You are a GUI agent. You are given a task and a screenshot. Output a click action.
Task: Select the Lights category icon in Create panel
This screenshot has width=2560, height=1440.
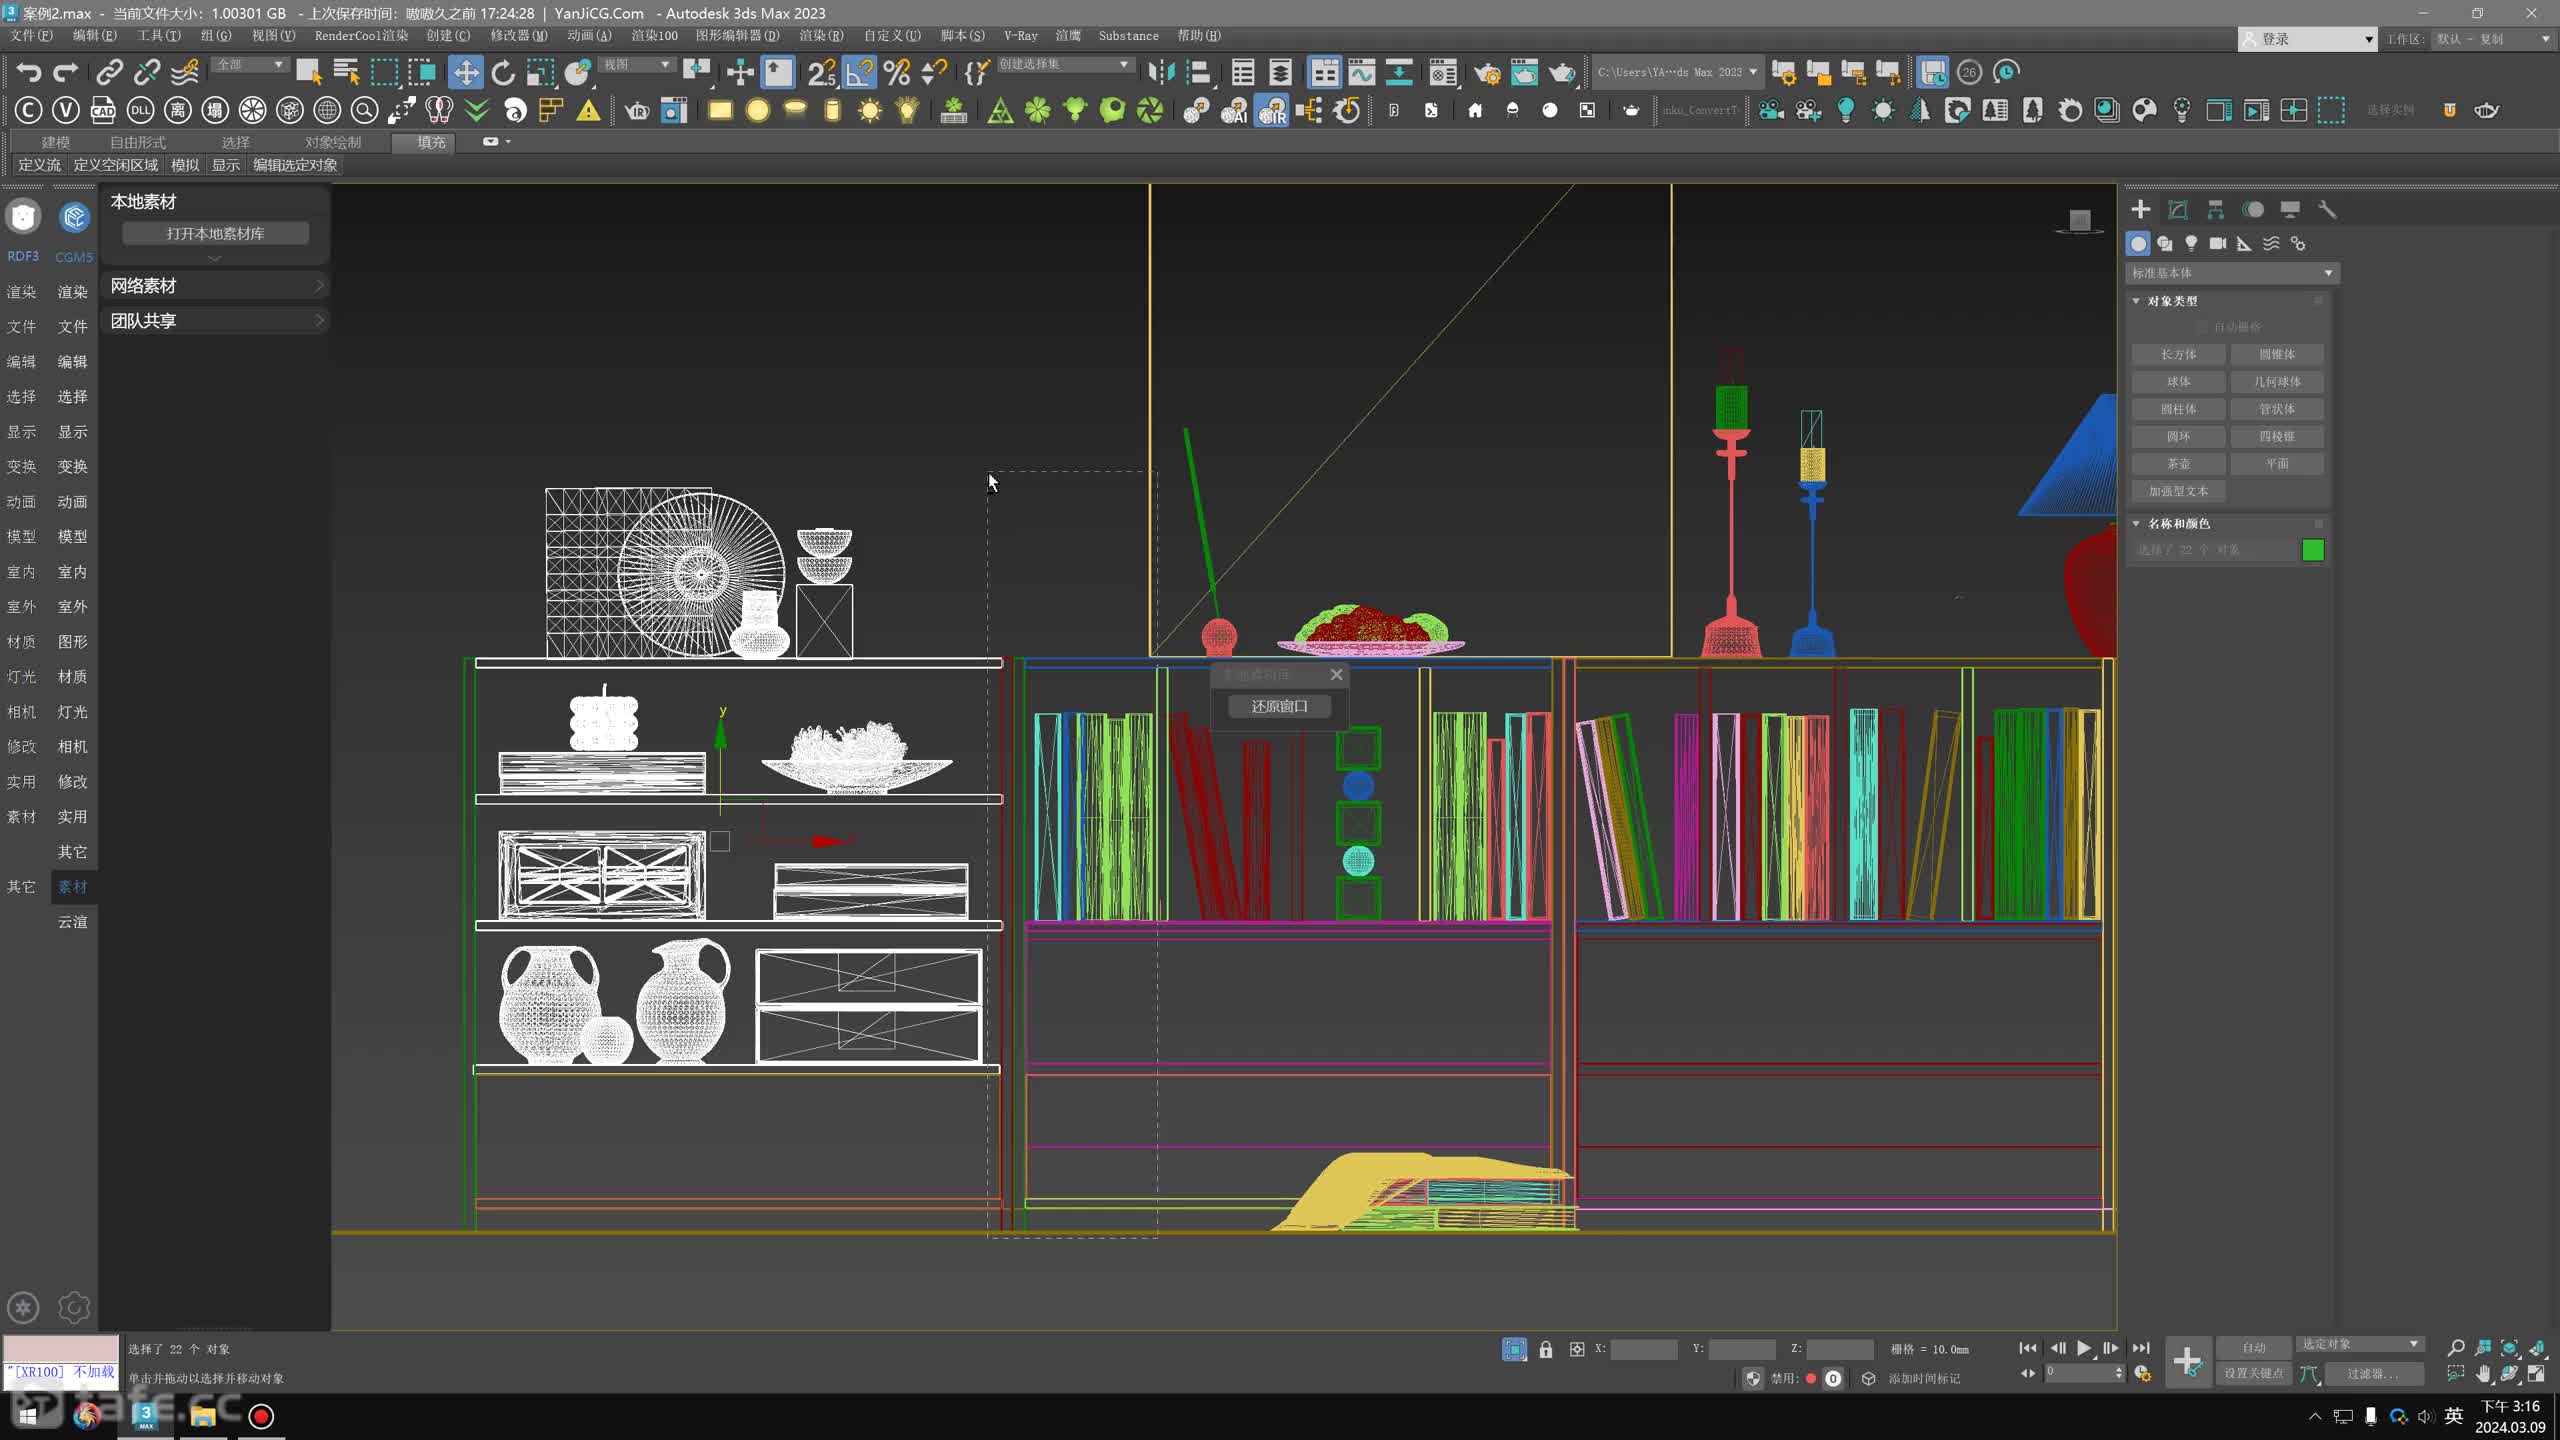pos(2191,243)
